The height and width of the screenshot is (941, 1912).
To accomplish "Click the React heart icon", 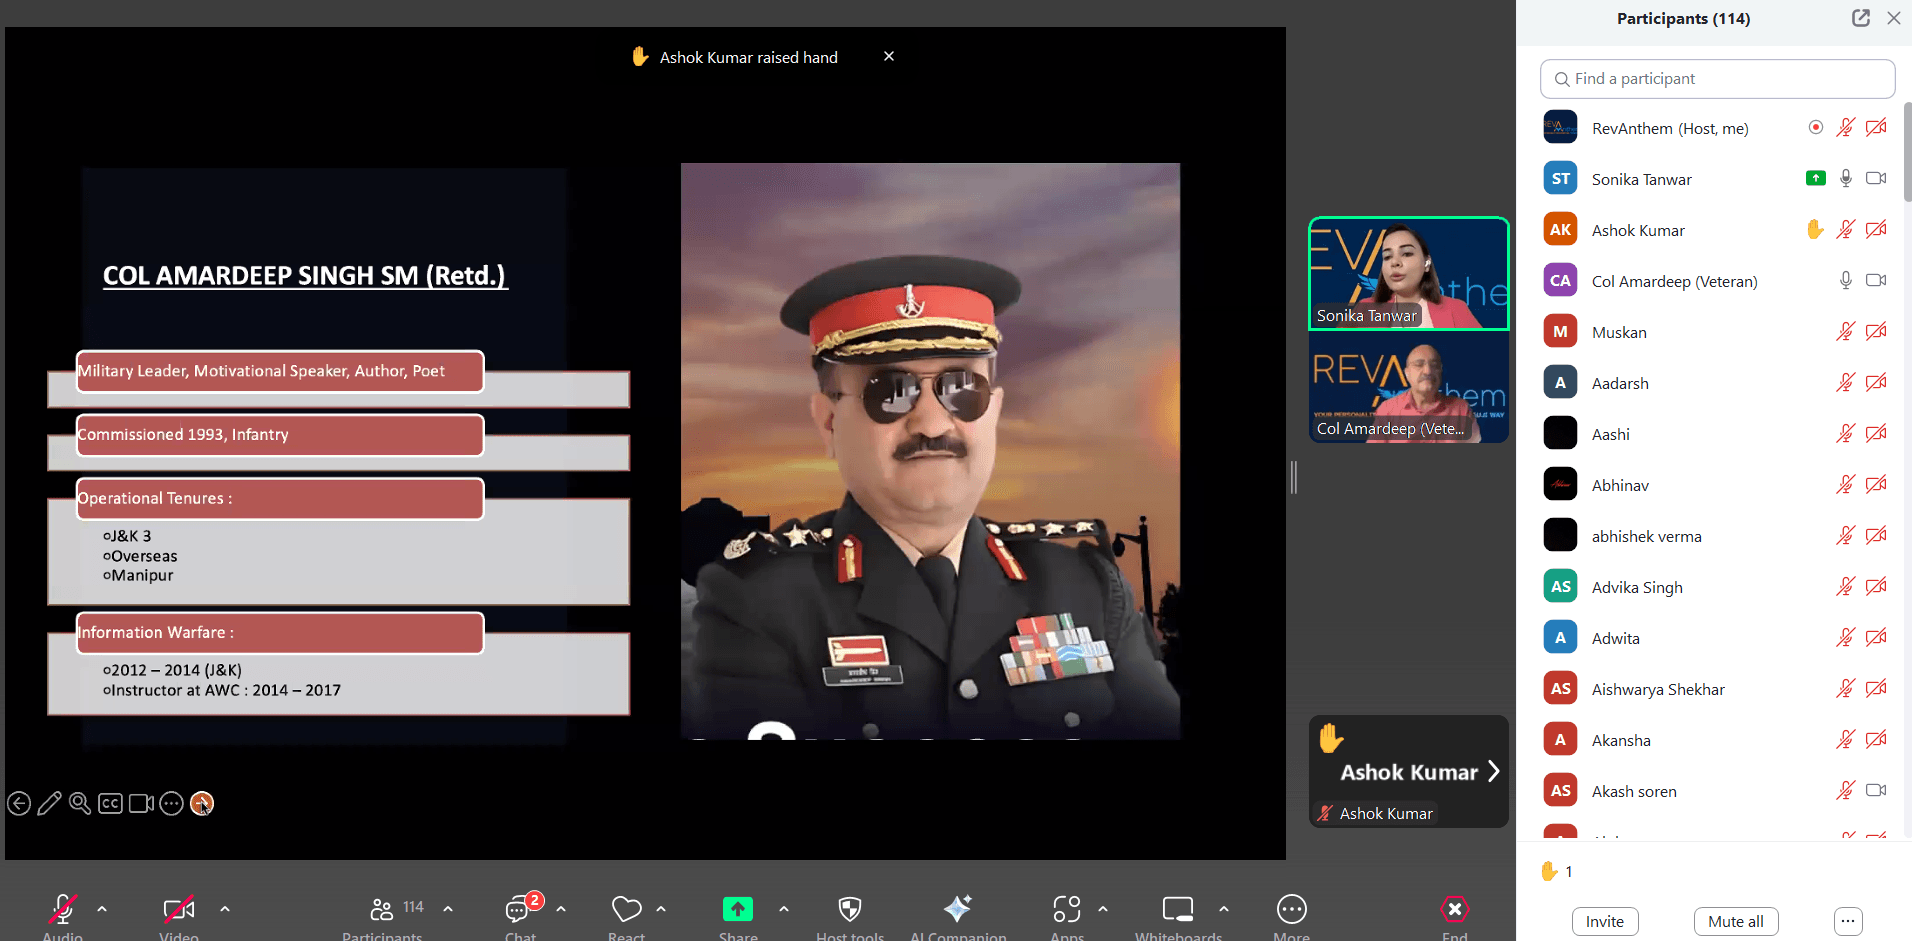I will click(626, 910).
